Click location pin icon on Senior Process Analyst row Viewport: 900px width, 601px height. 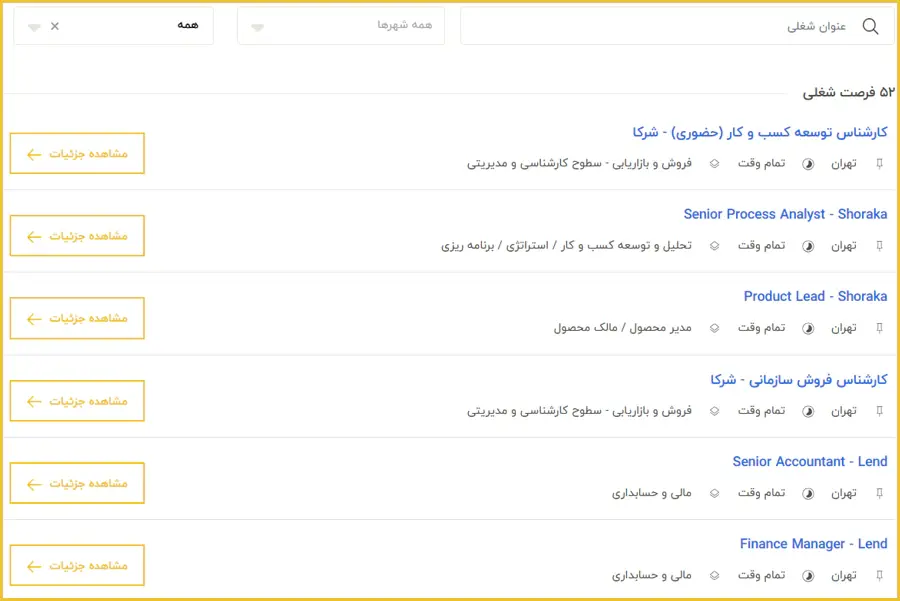(x=880, y=246)
